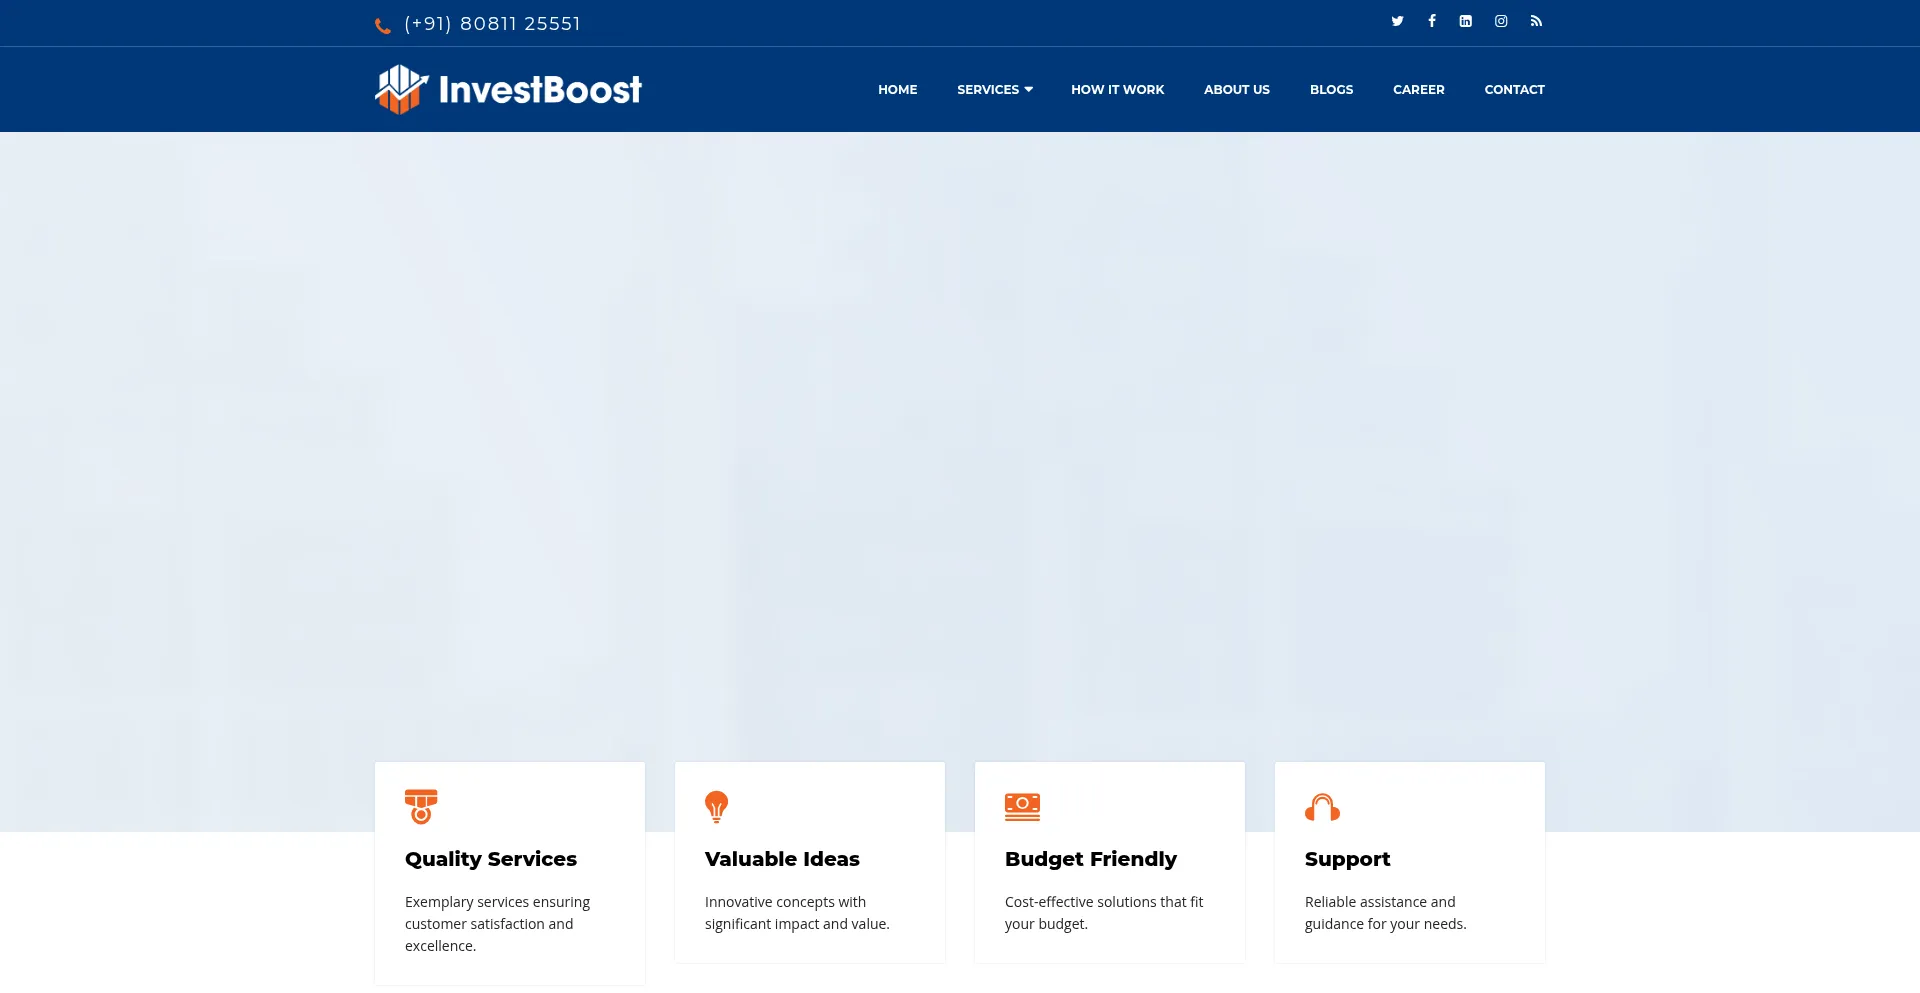Click the InvestBoost logo

tap(508, 89)
